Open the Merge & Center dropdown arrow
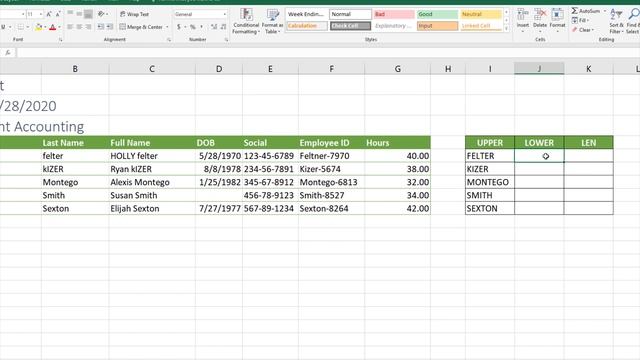 pos(167,27)
